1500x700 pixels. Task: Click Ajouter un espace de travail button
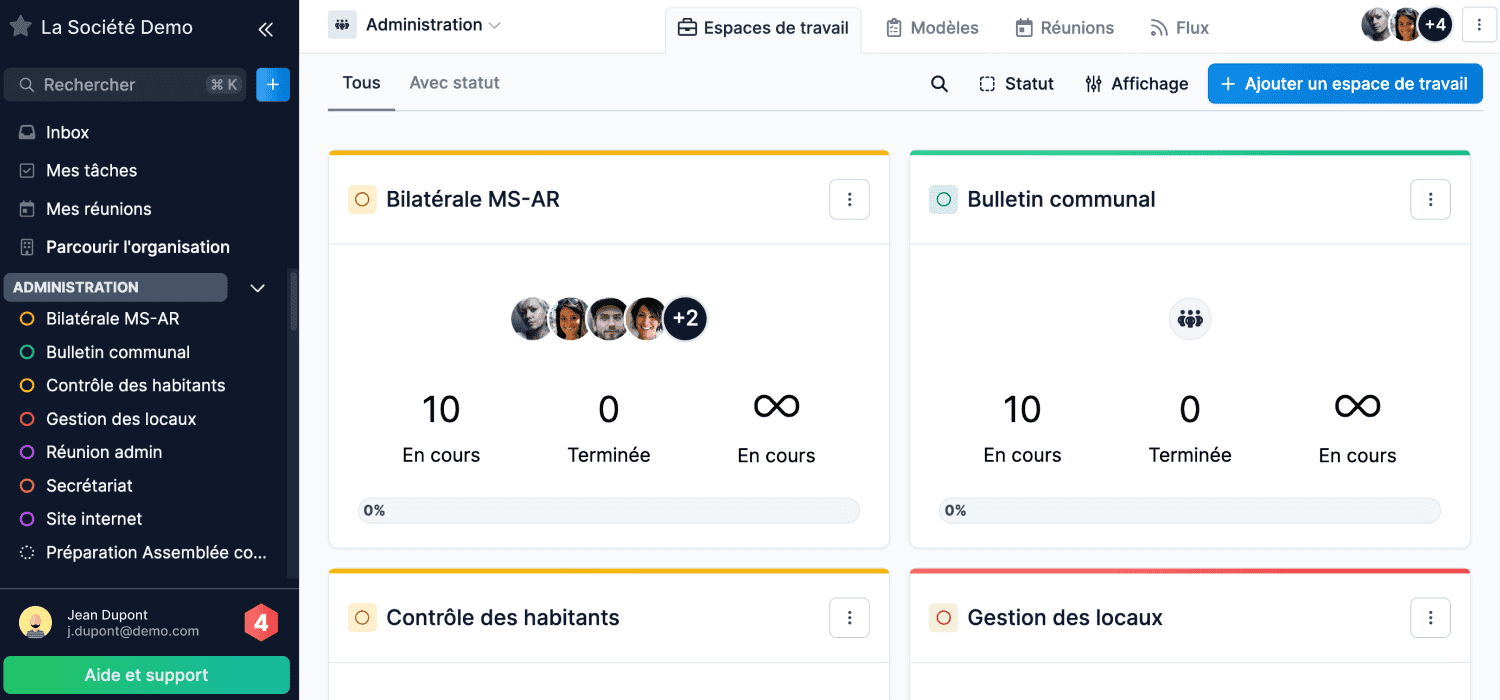point(1344,84)
